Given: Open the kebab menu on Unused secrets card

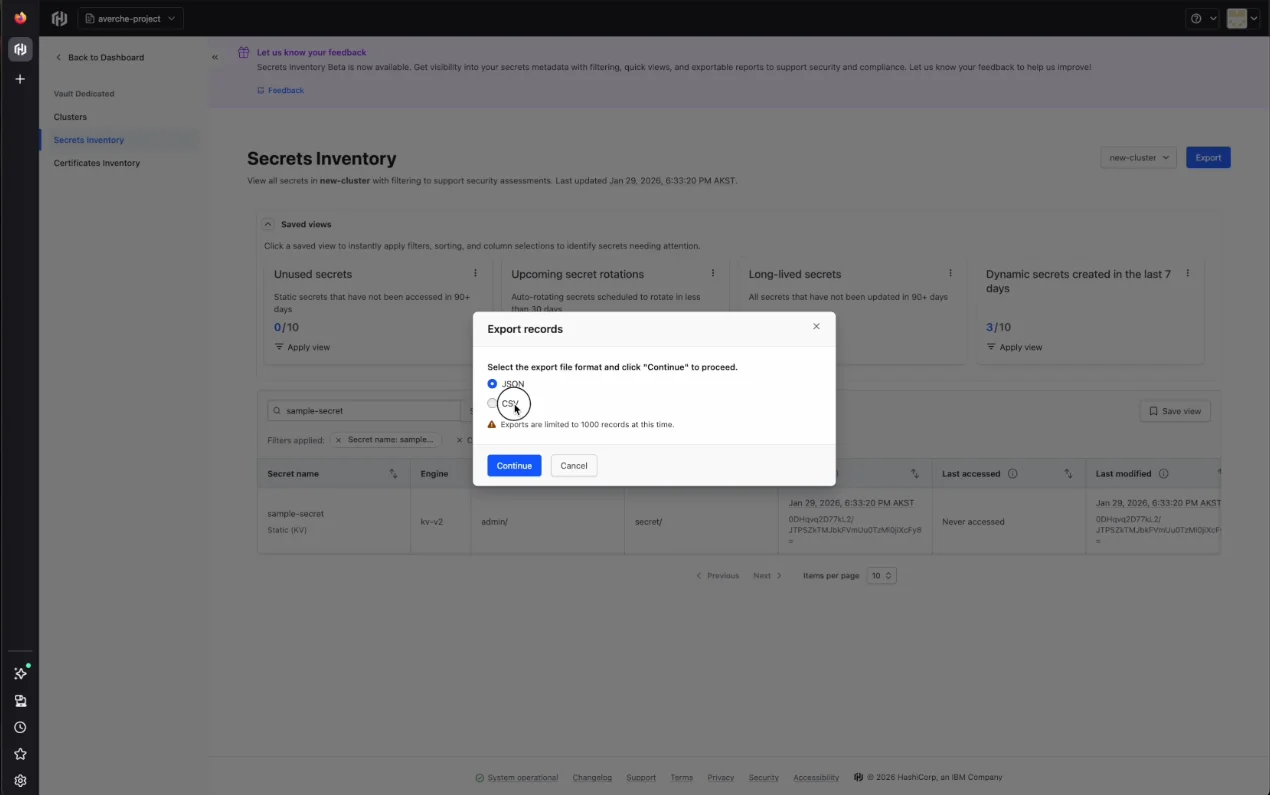Looking at the screenshot, I should (475, 272).
